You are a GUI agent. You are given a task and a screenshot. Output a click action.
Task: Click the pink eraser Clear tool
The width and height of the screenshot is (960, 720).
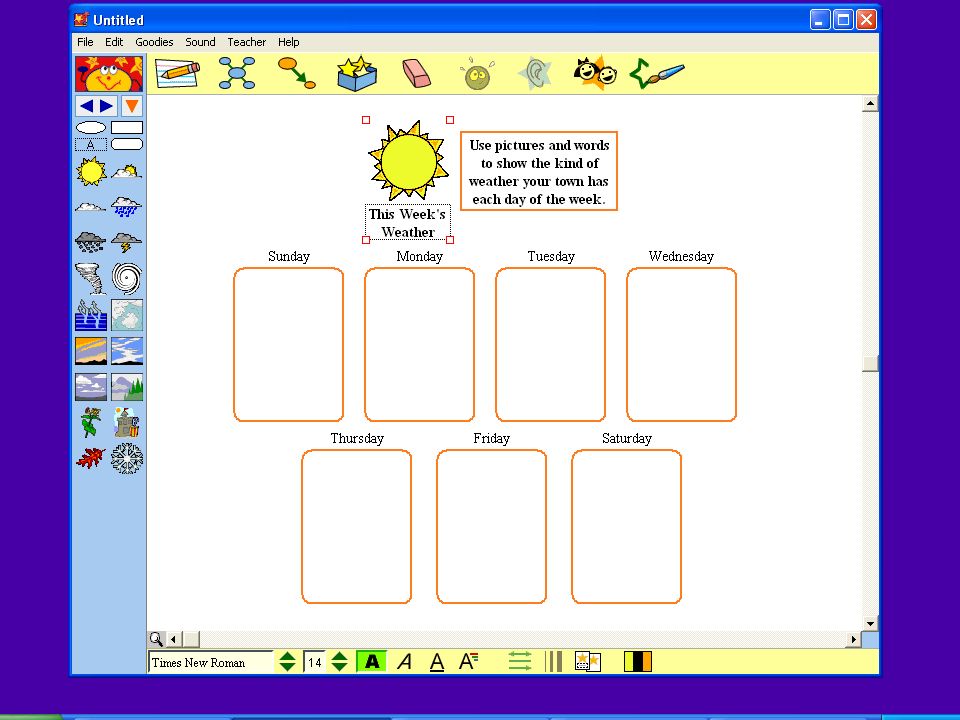(416, 73)
